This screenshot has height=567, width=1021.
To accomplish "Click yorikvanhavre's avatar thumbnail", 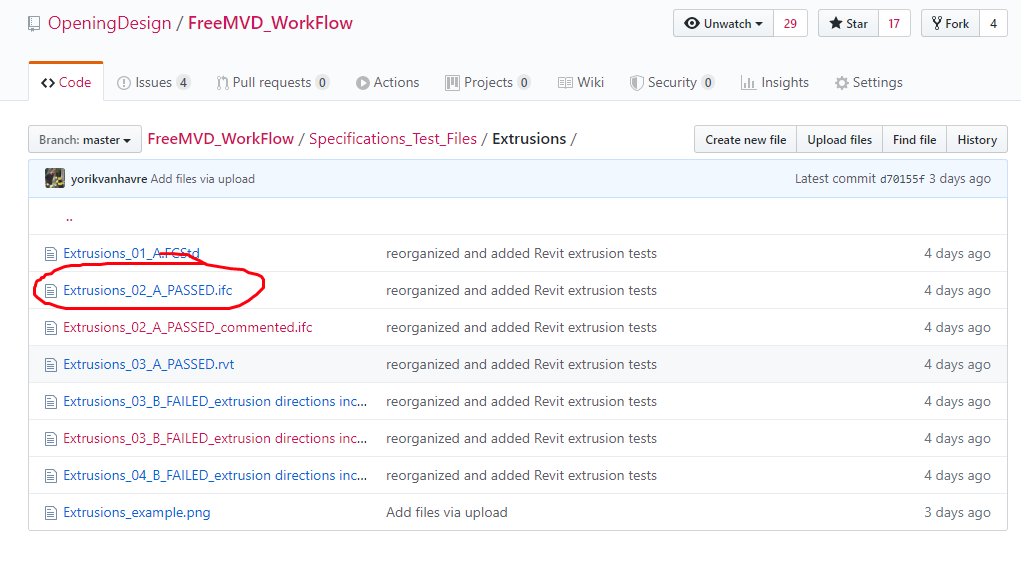I will (55, 178).
